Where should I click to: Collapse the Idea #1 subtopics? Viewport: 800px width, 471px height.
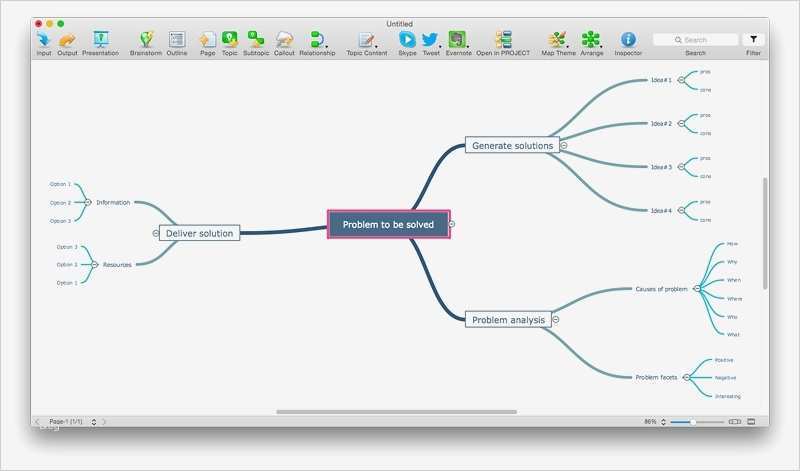coord(681,80)
